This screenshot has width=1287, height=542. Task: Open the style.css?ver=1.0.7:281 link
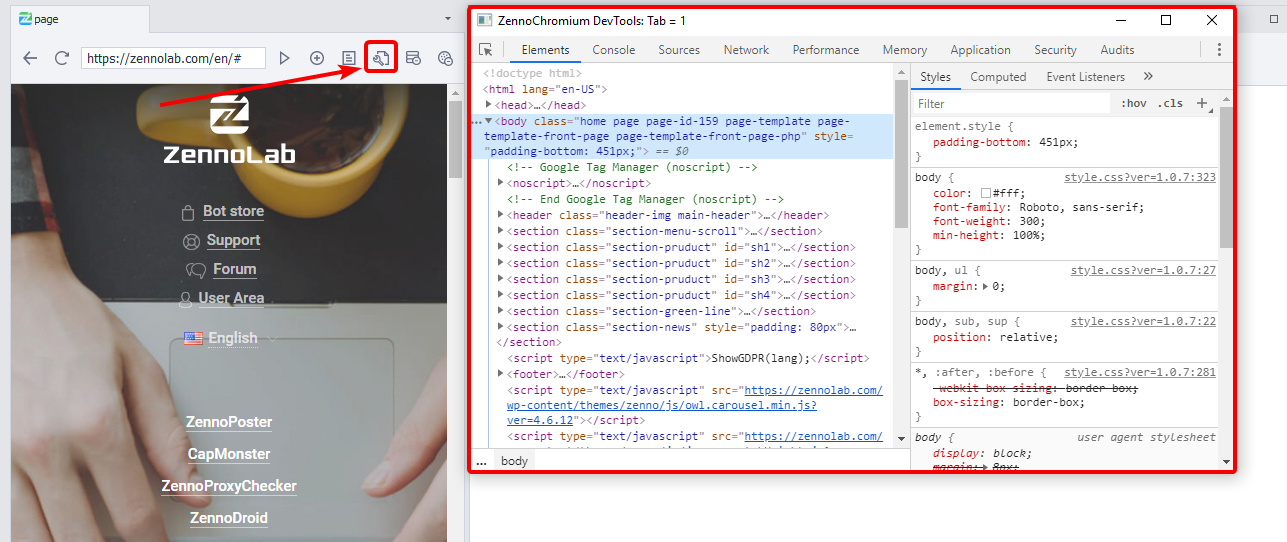tap(1140, 372)
